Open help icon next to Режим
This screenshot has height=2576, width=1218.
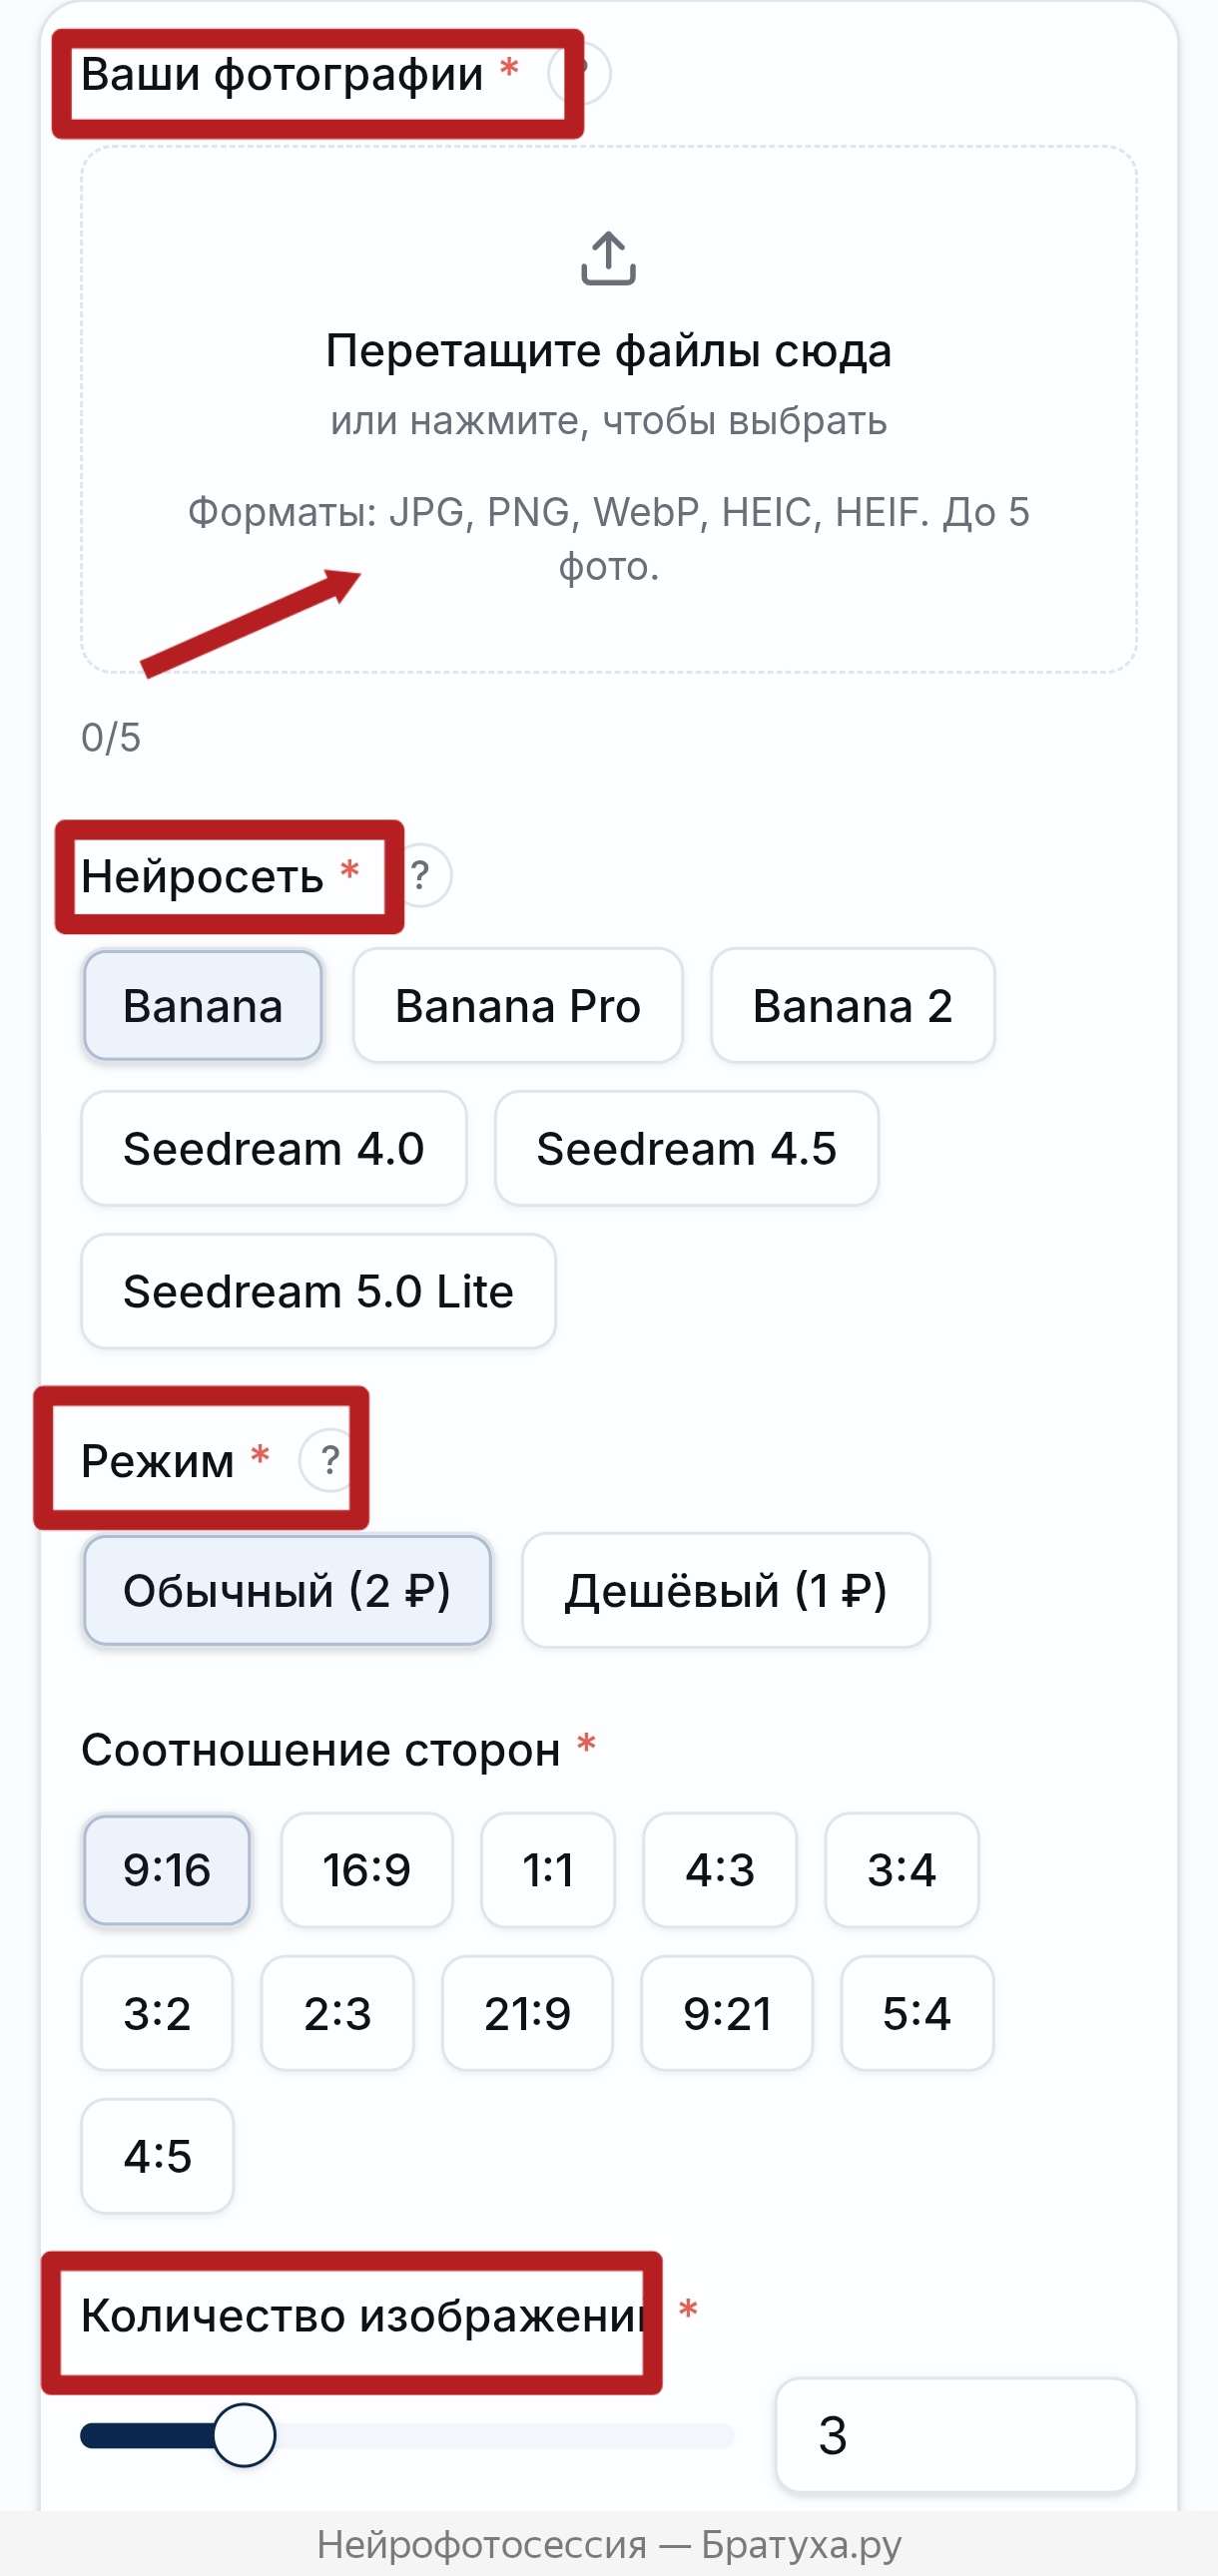point(329,1460)
